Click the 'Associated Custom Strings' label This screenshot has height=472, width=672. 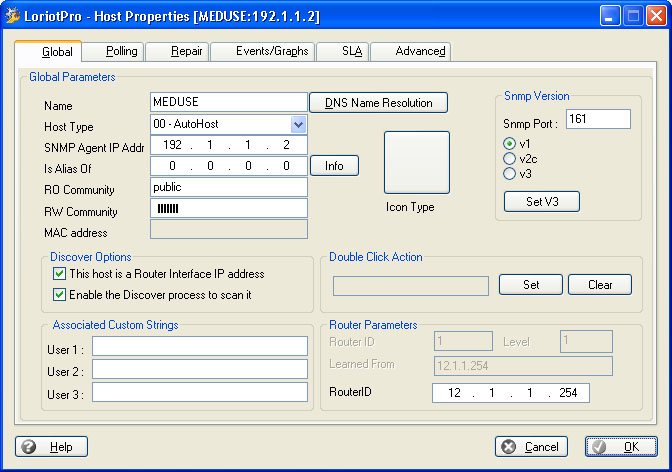click(x=115, y=325)
